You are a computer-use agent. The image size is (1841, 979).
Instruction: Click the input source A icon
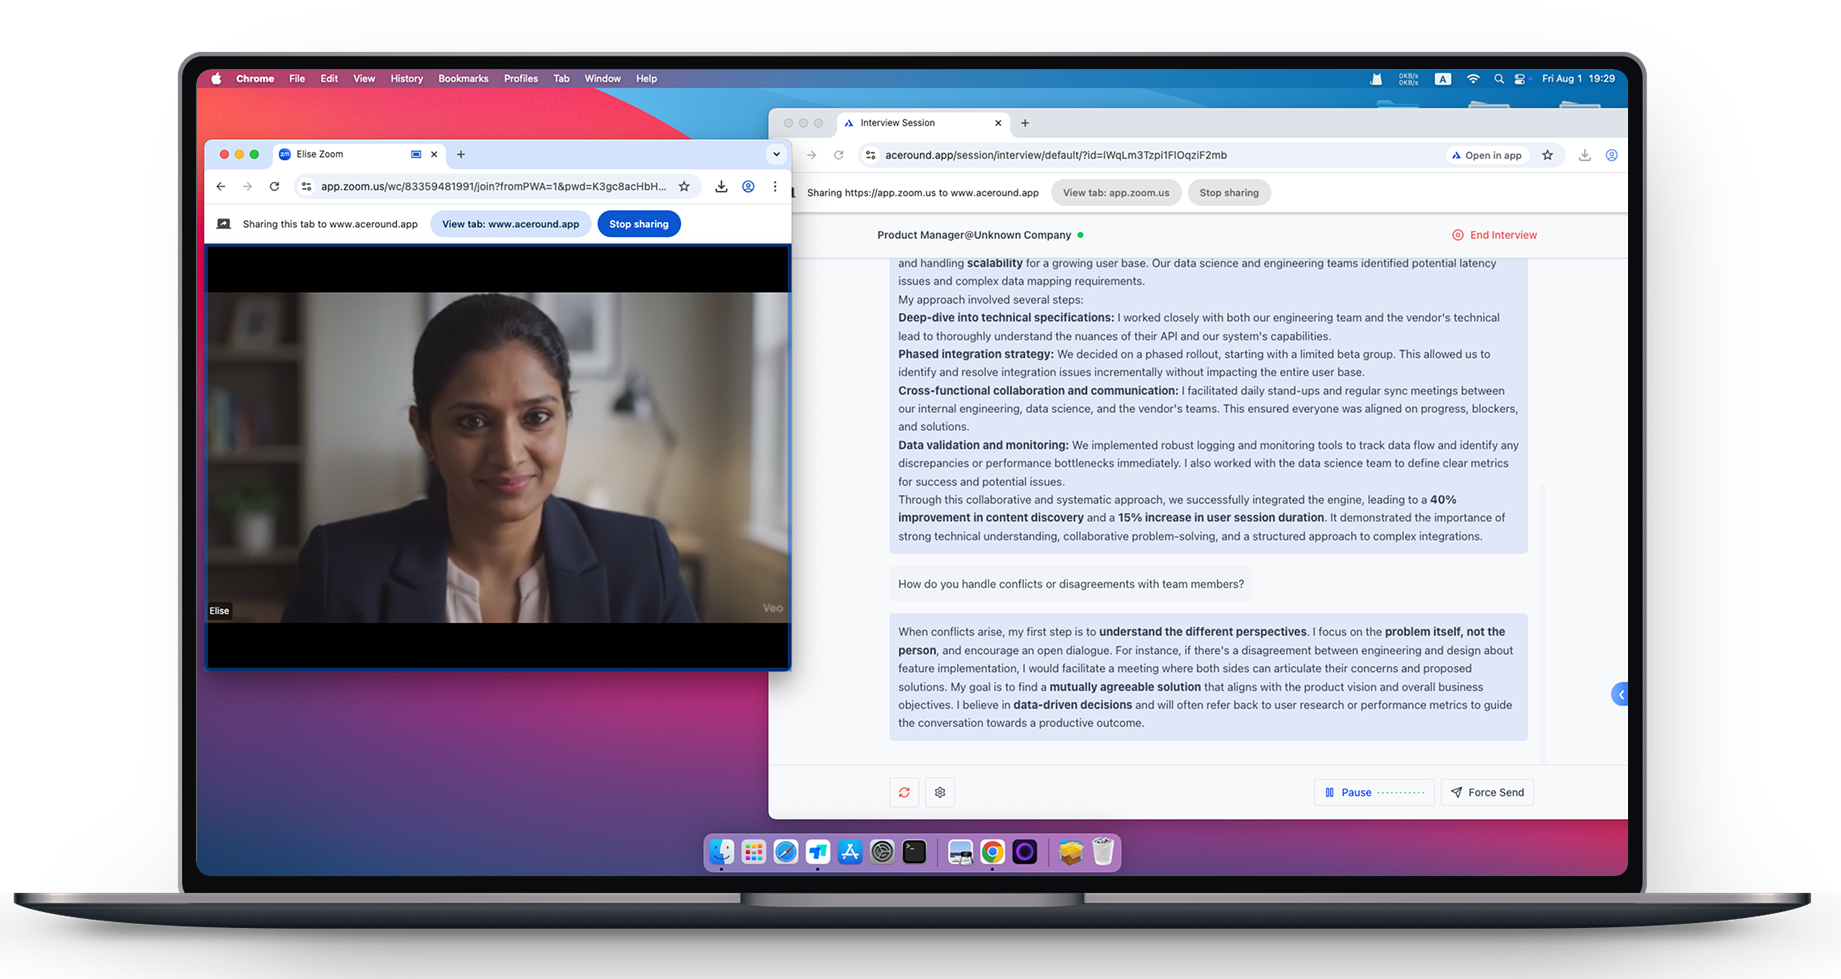[x=1443, y=78]
